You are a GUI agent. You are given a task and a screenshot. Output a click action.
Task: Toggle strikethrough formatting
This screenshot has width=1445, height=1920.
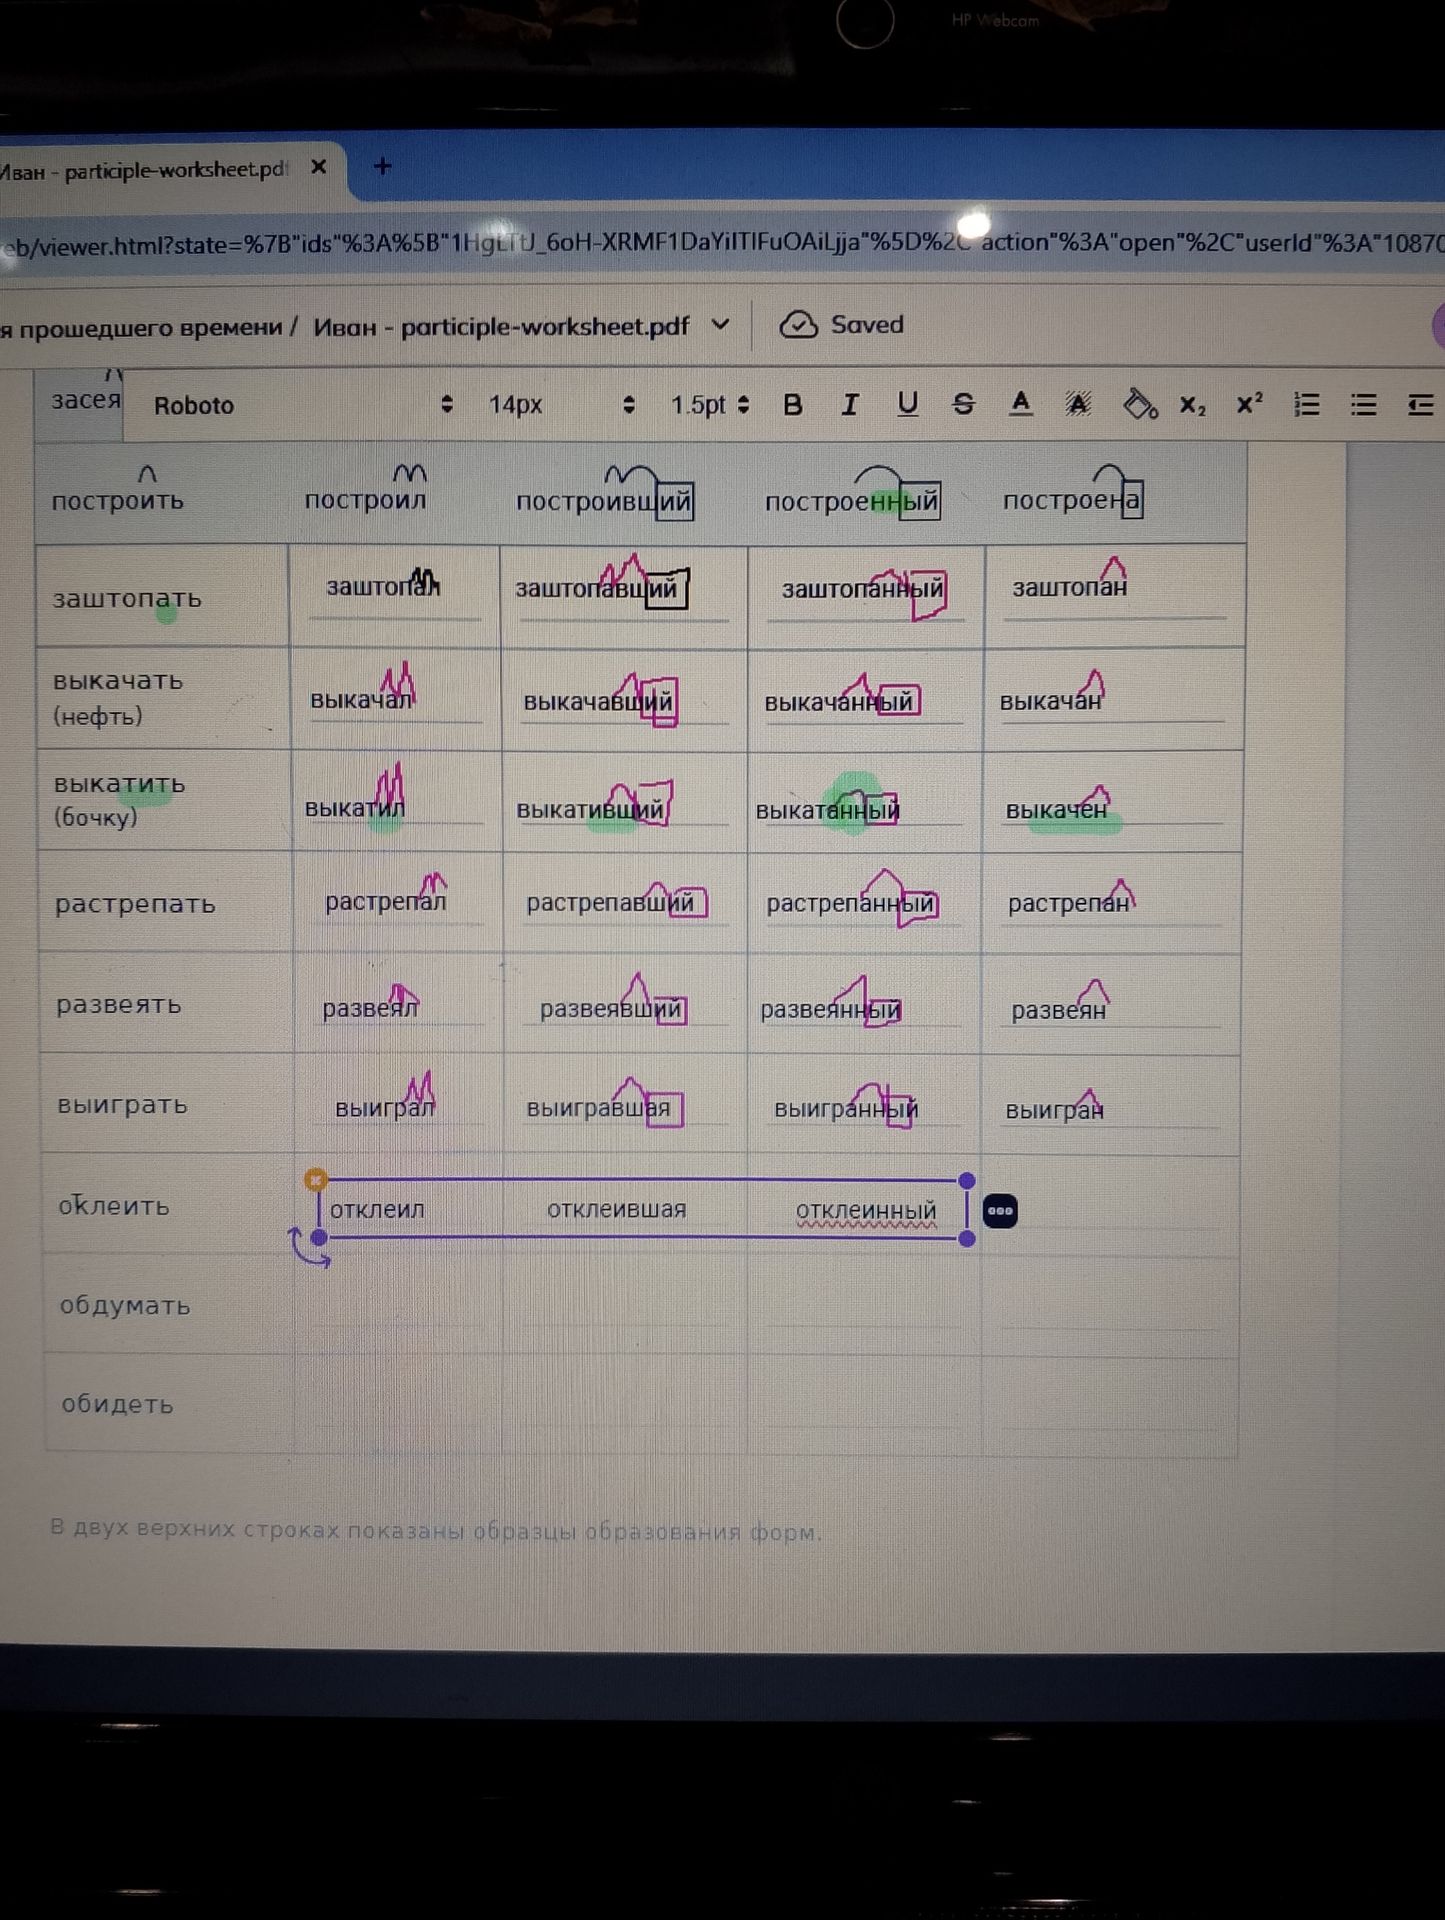(963, 405)
